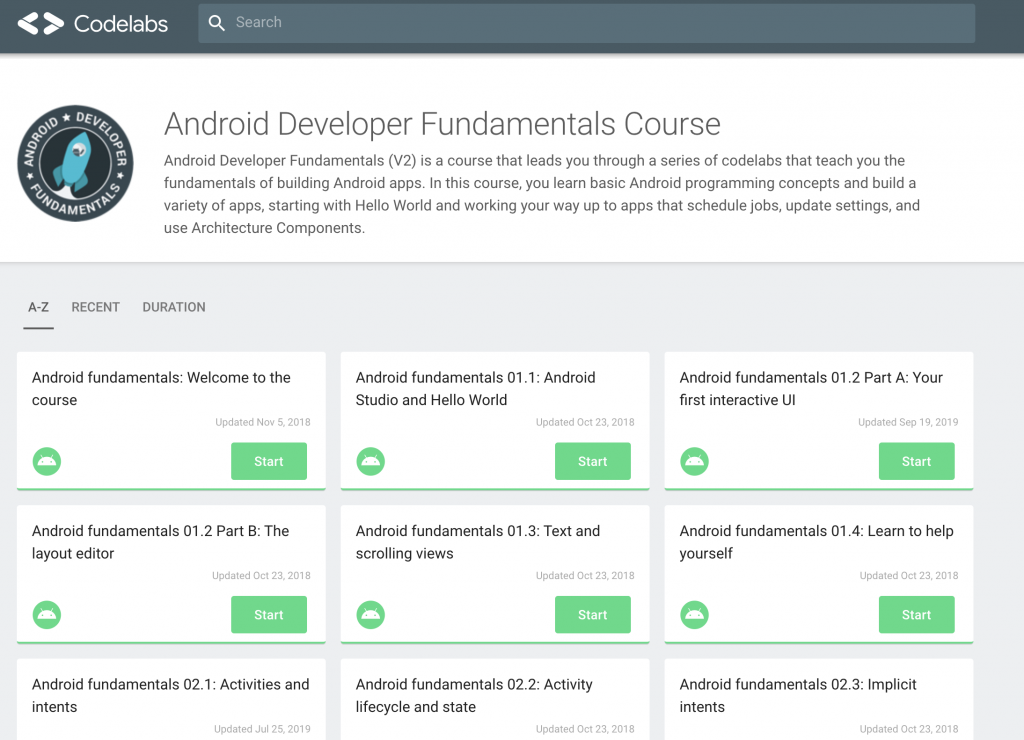Click Android icon on 01.2 Part A card

click(694, 461)
